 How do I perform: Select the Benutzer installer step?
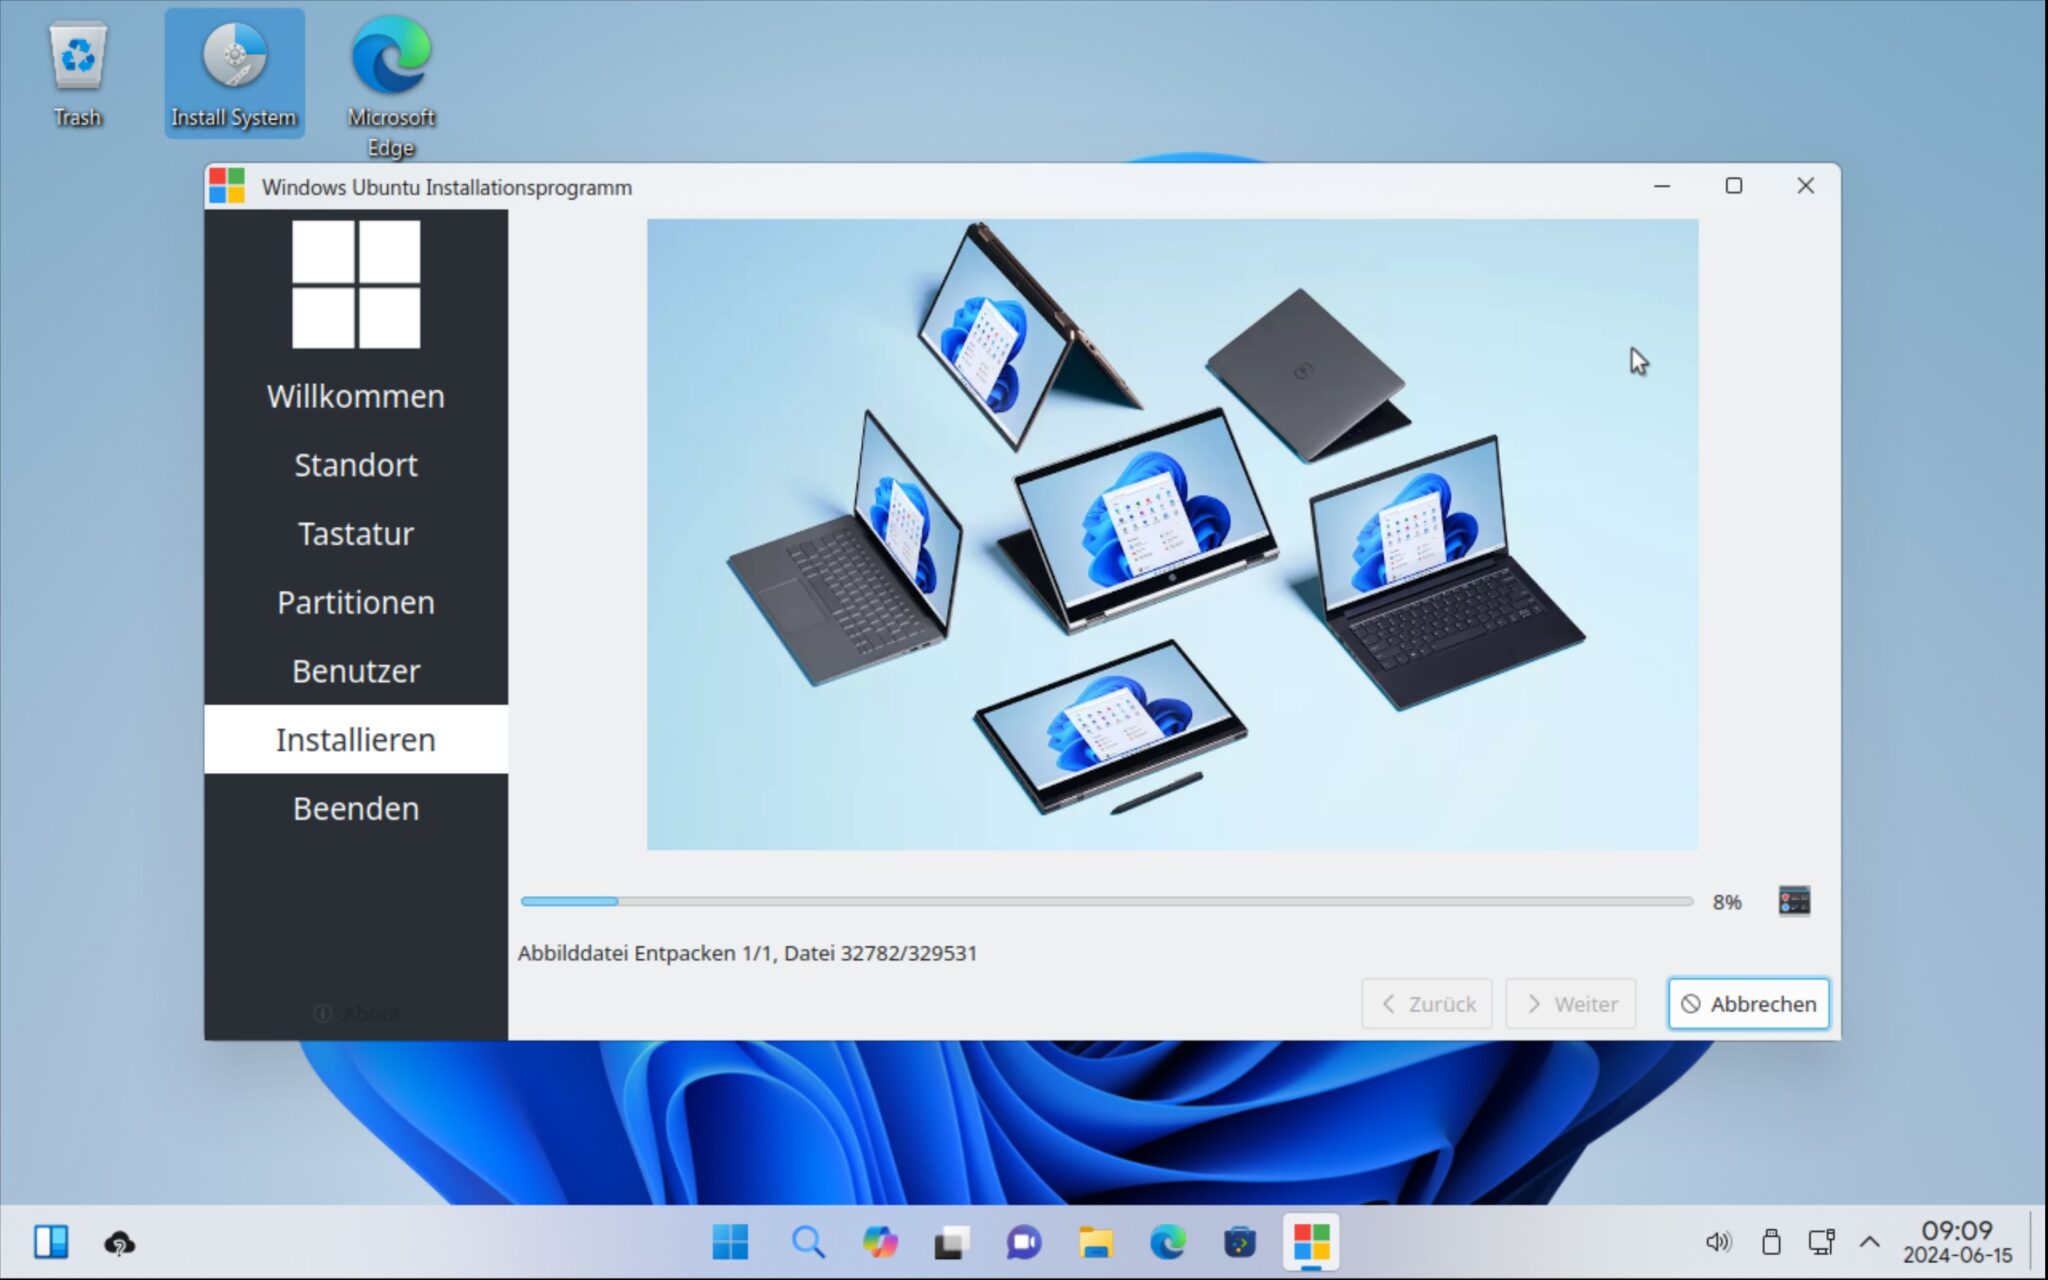pyautogui.click(x=355, y=671)
